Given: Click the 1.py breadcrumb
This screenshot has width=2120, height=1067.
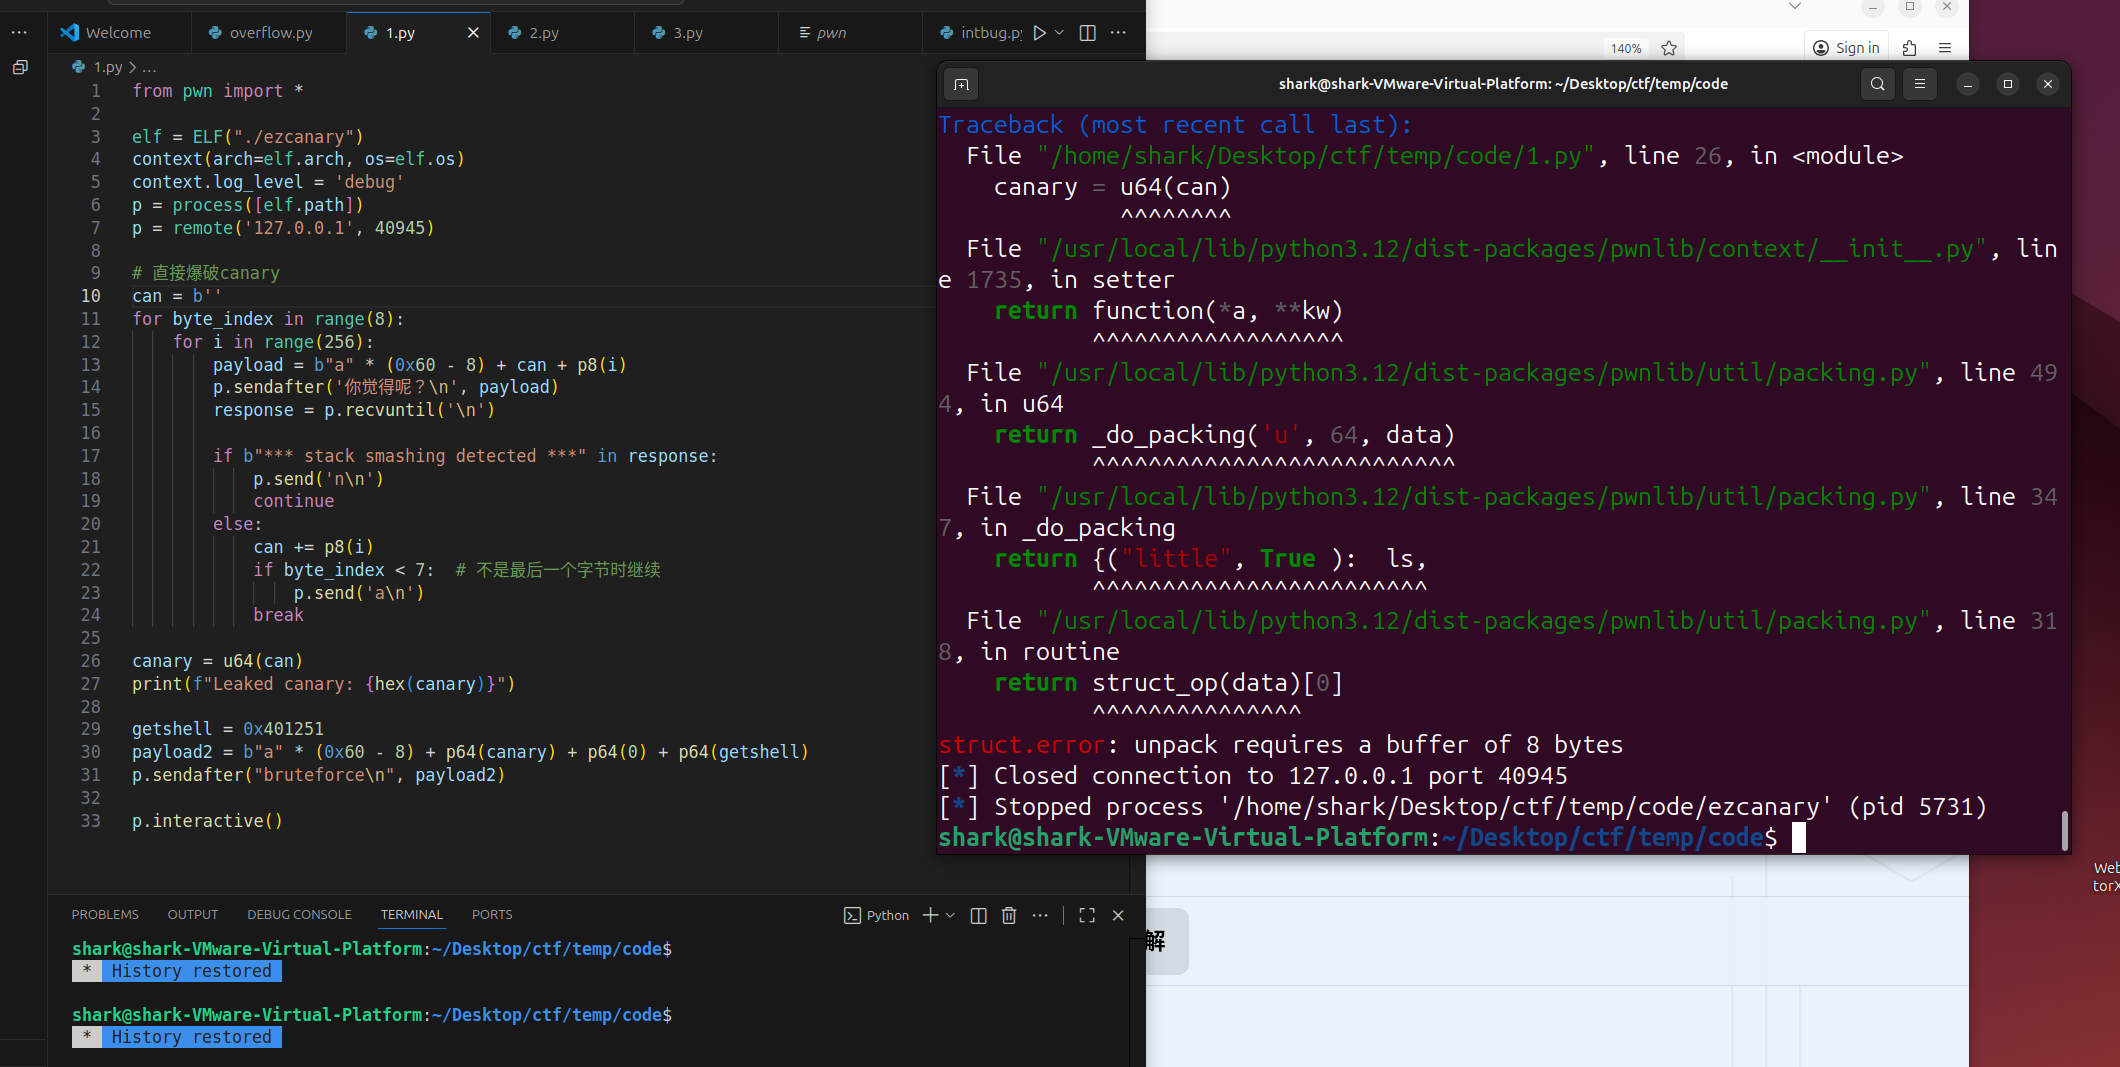Looking at the screenshot, I should coord(99,67).
